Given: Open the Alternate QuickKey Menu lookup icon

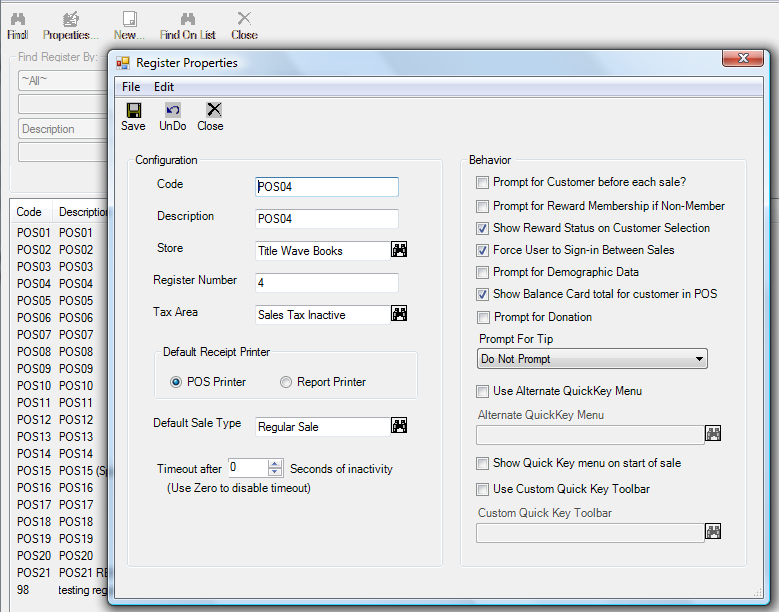Looking at the screenshot, I should (x=713, y=433).
